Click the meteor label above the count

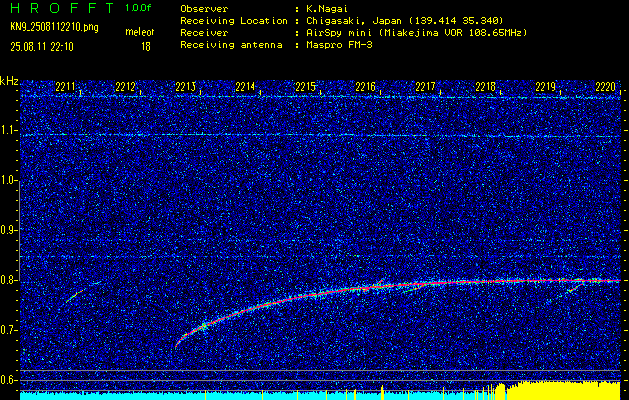pyautogui.click(x=140, y=32)
